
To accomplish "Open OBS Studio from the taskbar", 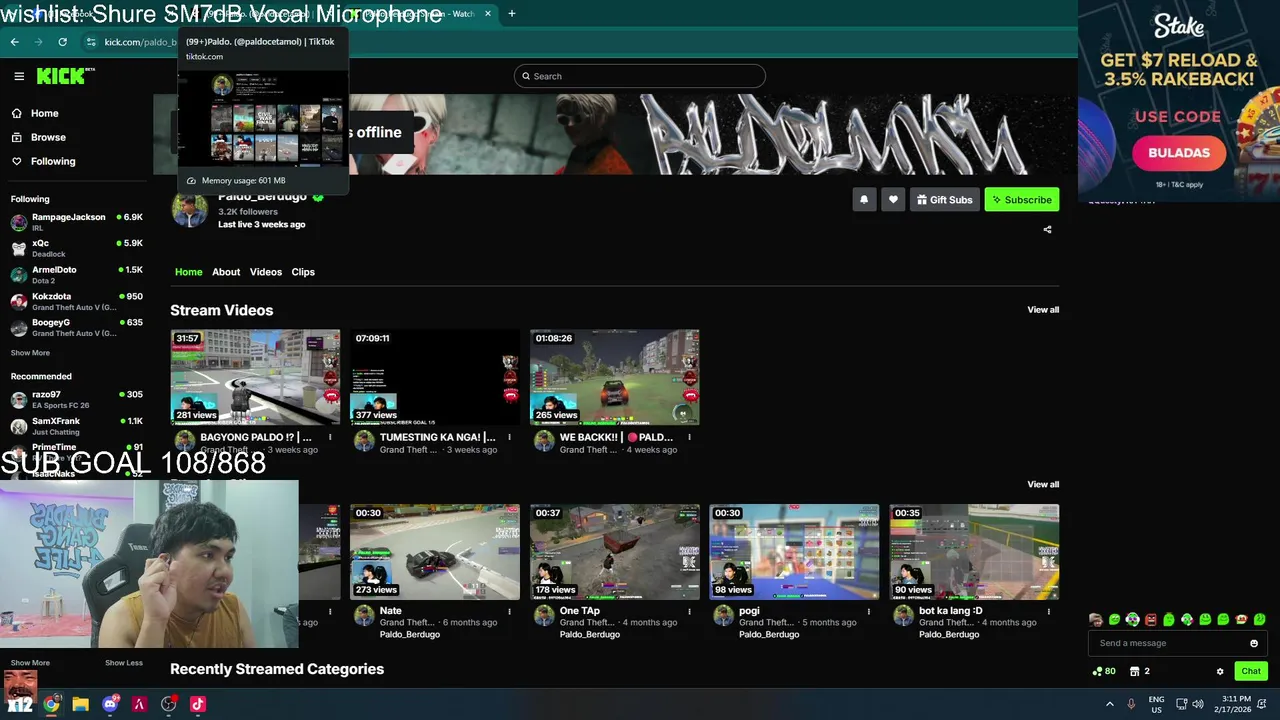I will (169, 704).
